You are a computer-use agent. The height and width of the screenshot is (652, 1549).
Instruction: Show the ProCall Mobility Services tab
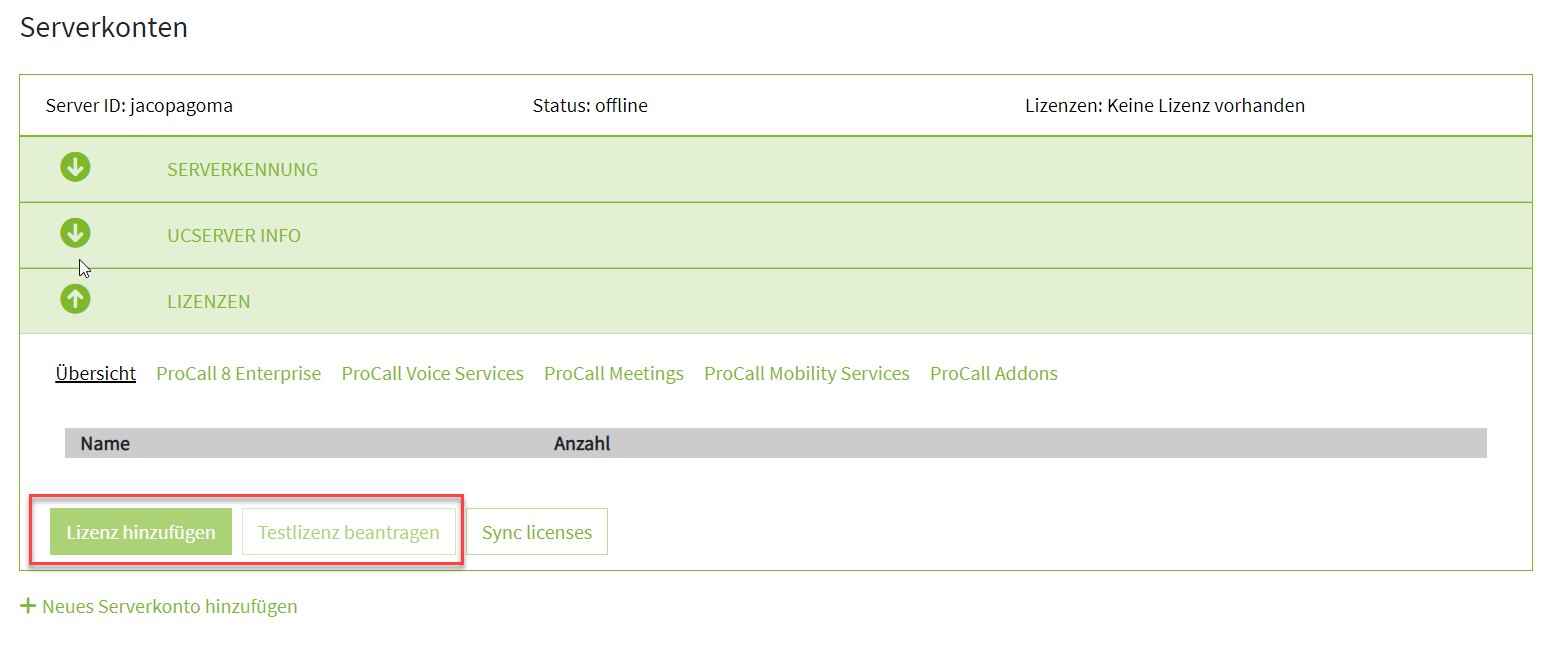807,374
